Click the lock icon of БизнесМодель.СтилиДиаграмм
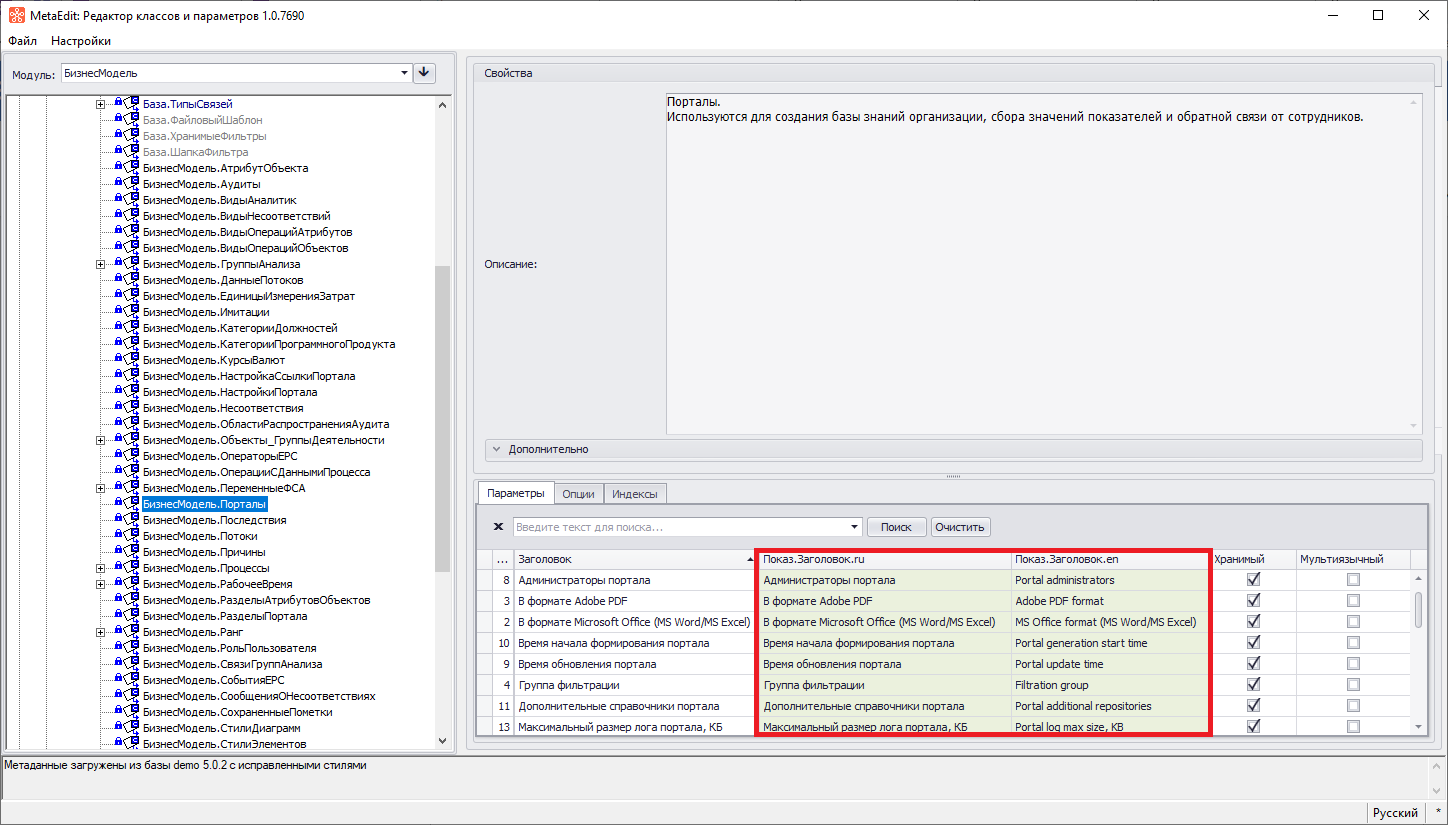 coord(119,728)
